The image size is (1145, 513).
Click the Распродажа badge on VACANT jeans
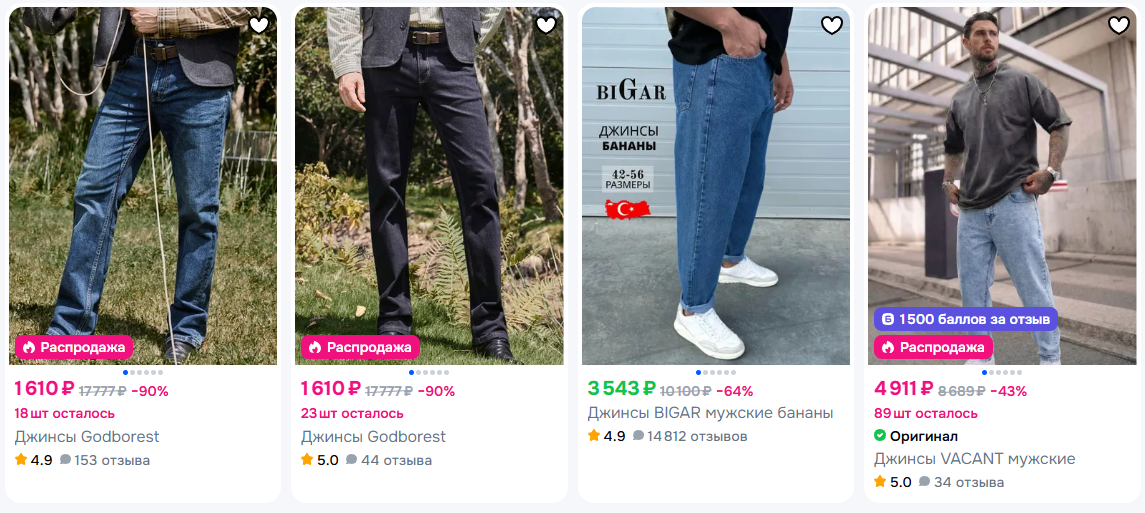pyautogui.click(x=934, y=347)
